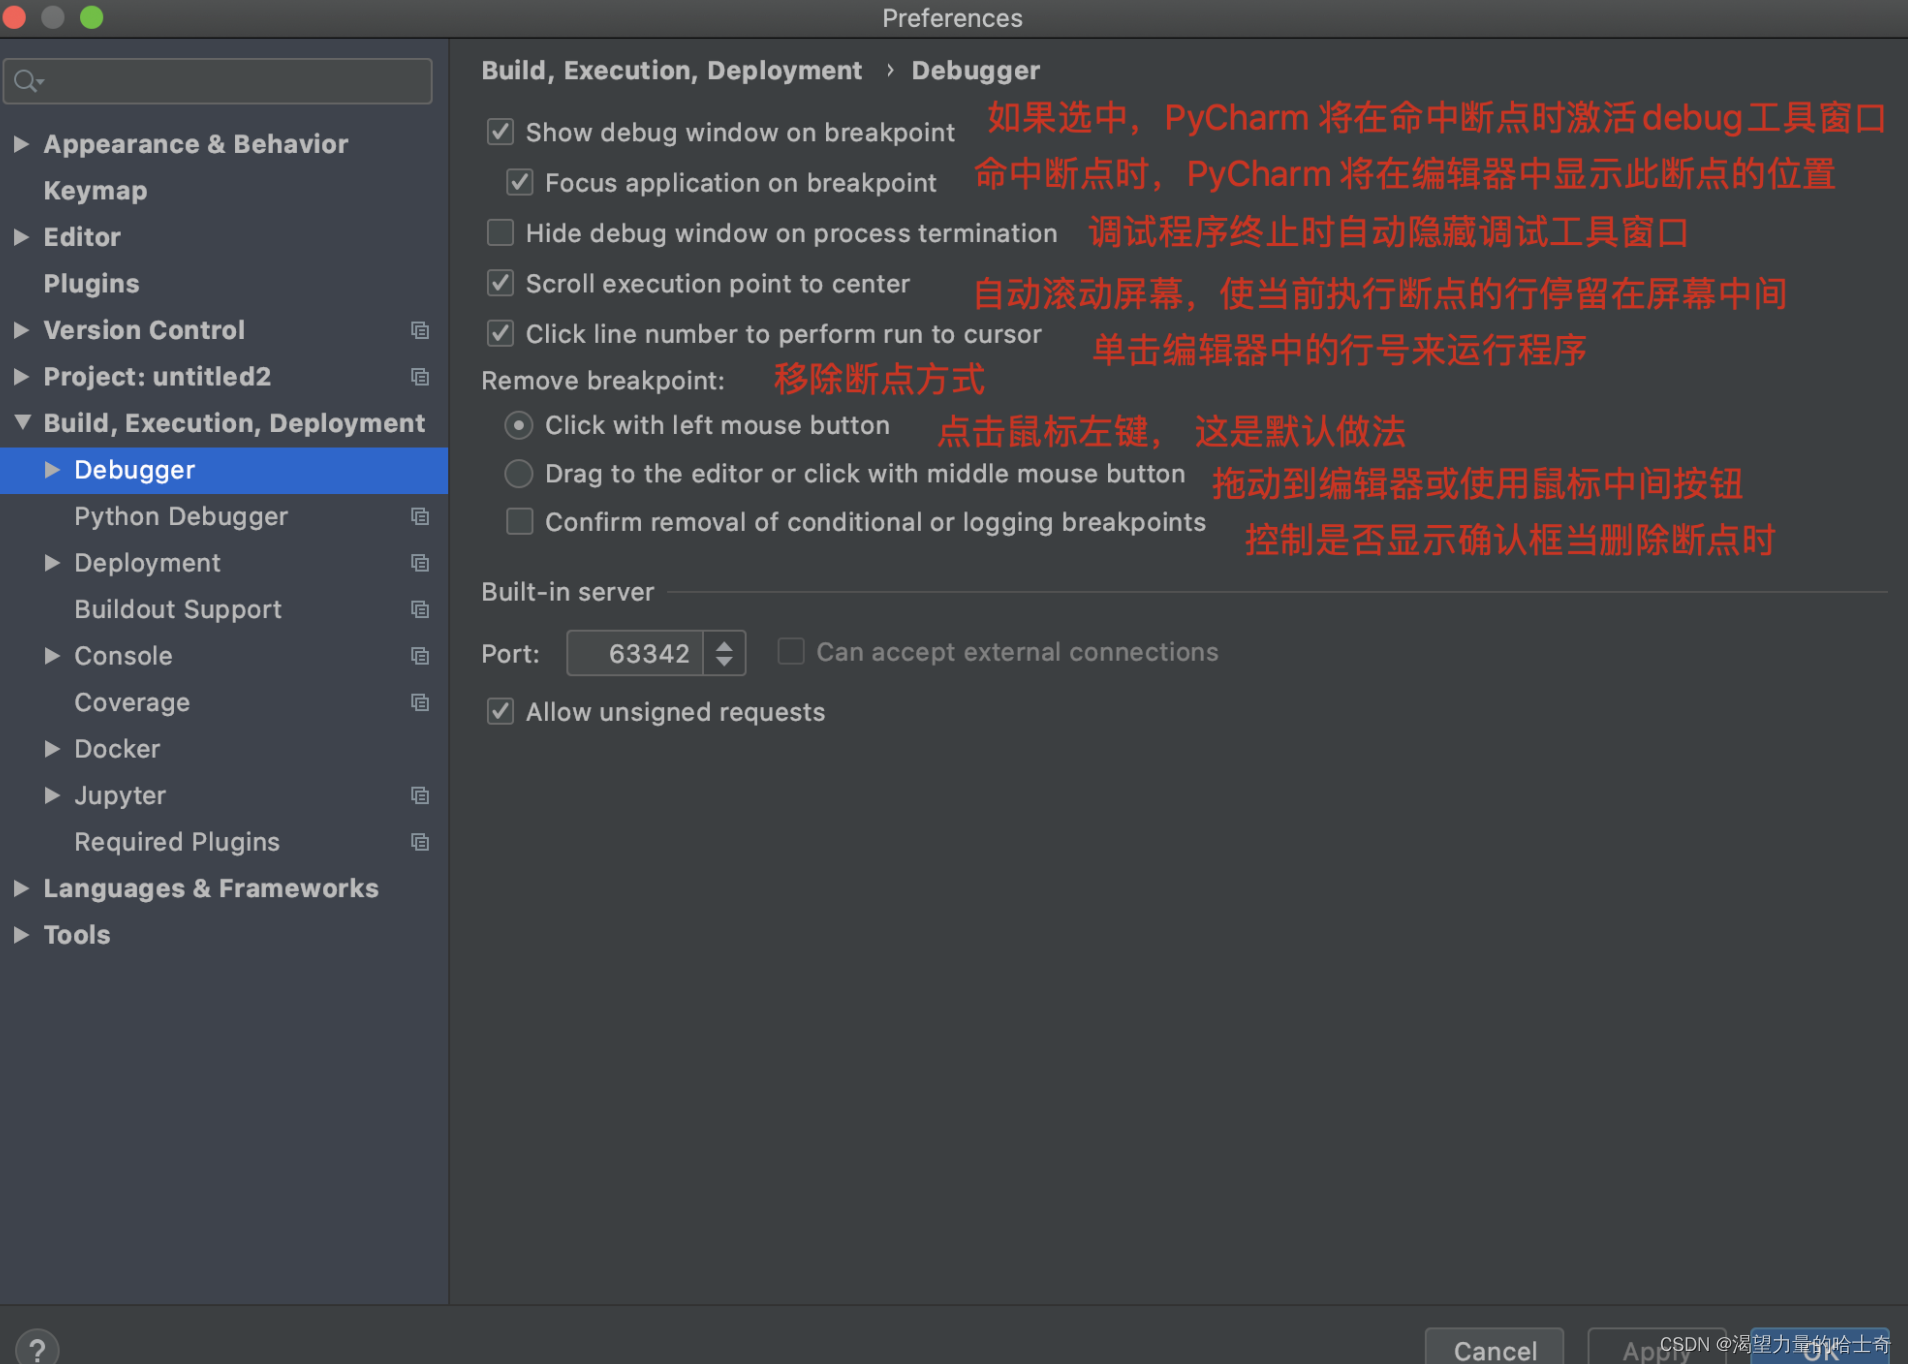
Task: Expand the Deployment subtree arrow
Action: (x=52, y=563)
